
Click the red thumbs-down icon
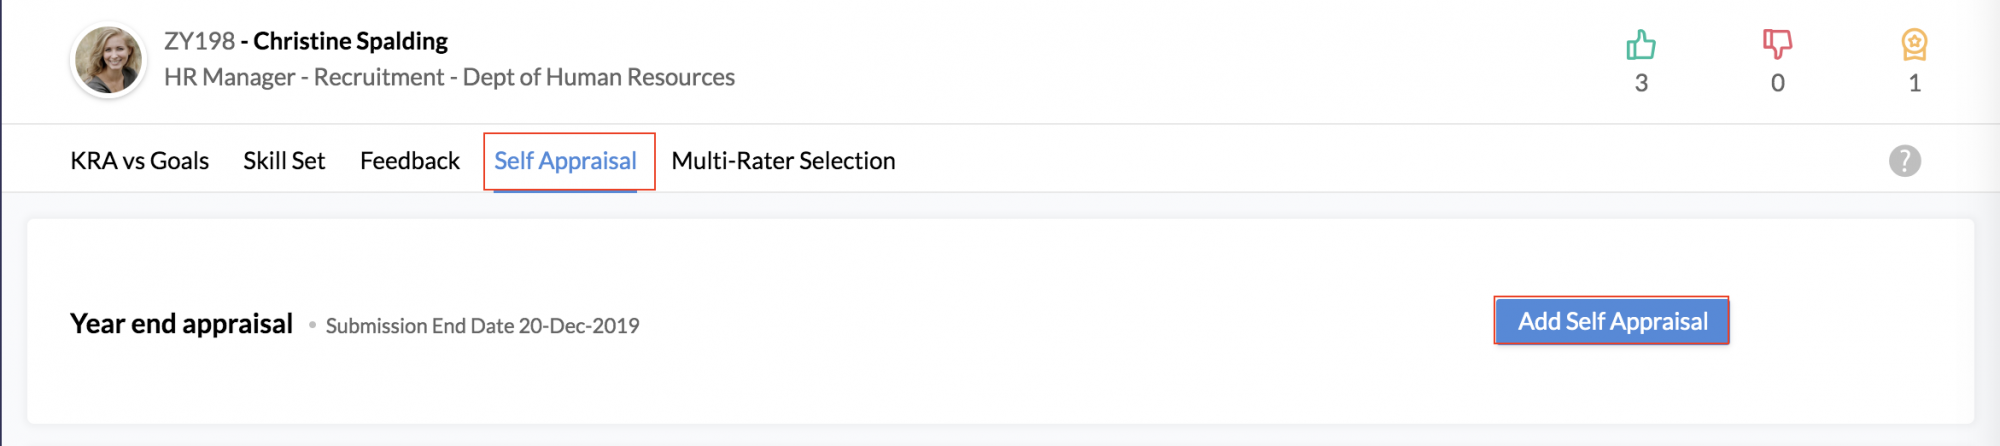coord(1777,44)
